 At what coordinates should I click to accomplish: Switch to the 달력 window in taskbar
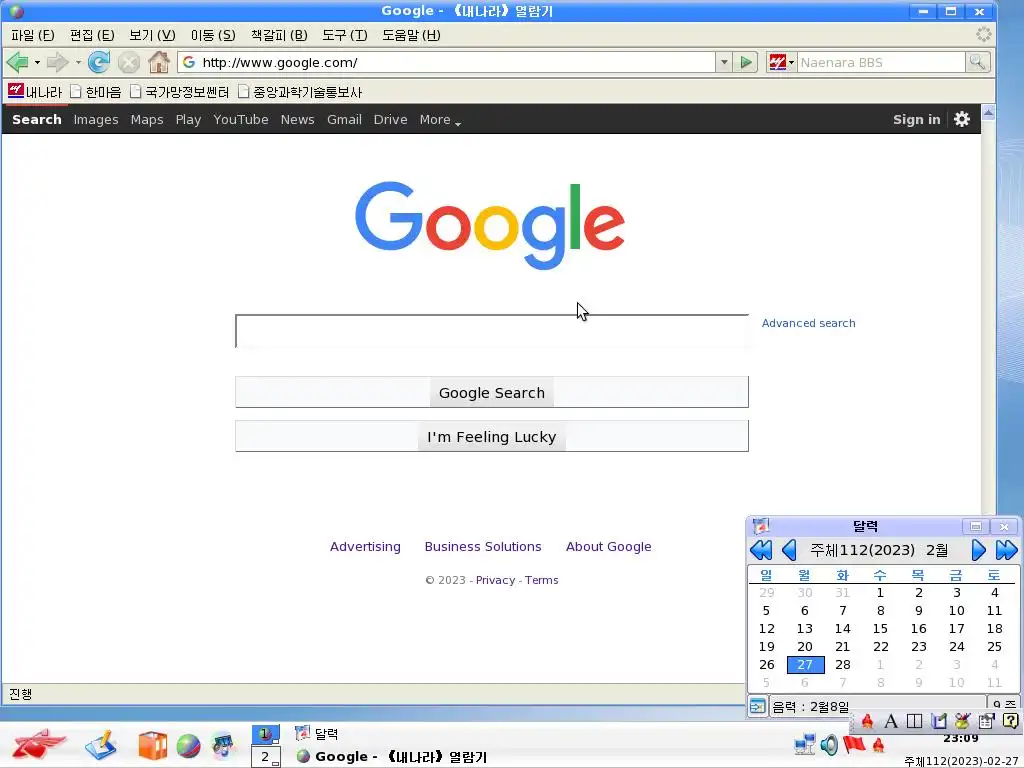[x=317, y=733]
